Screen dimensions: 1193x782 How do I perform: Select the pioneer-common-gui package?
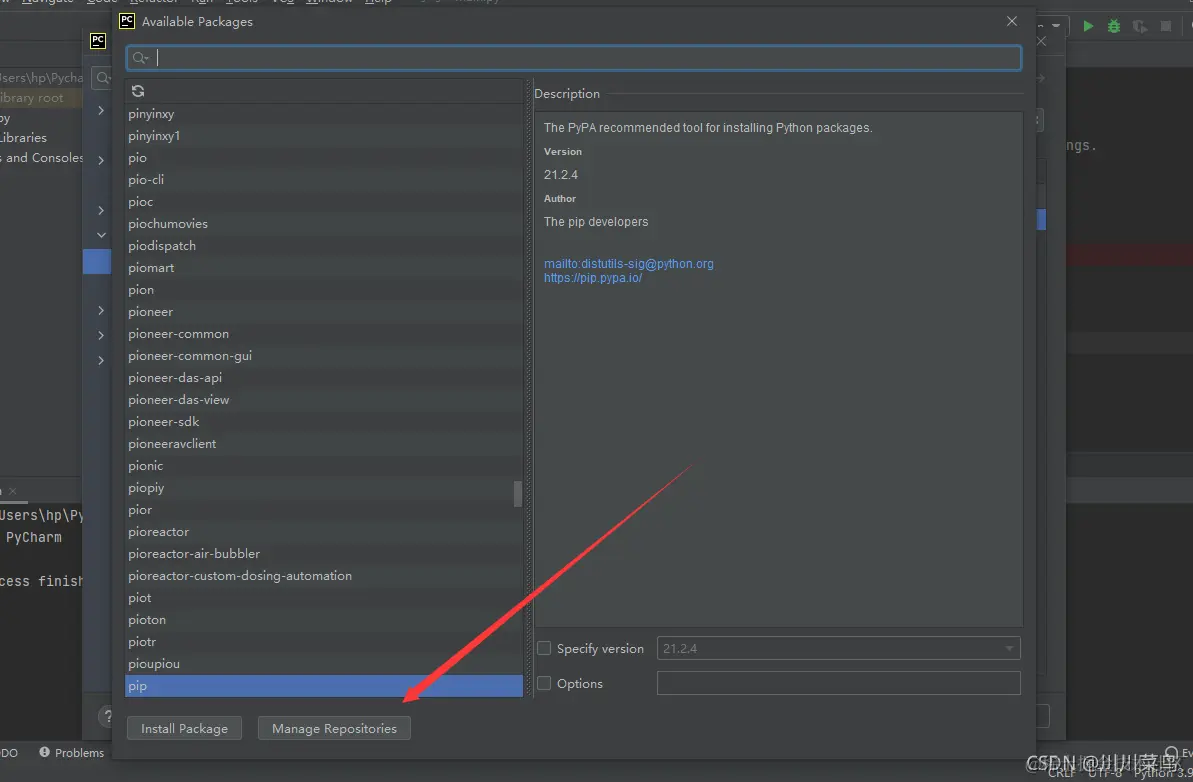pos(324,357)
